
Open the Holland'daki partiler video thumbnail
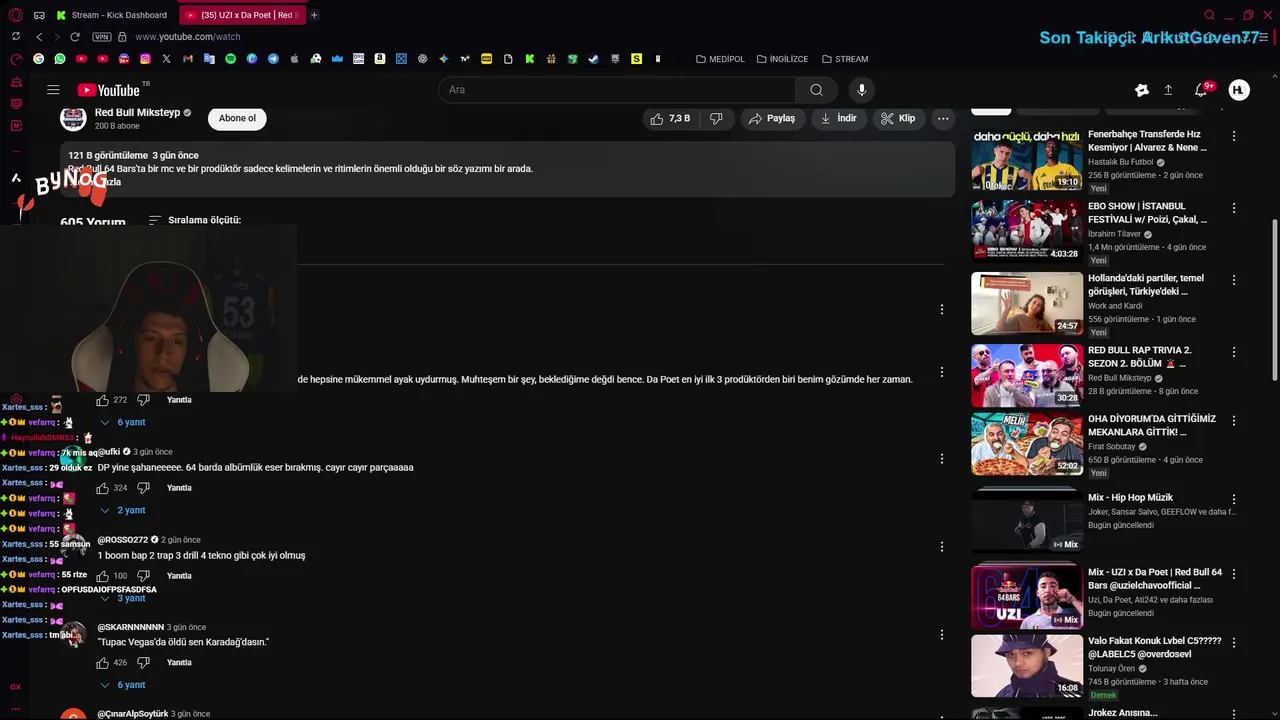1026,303
